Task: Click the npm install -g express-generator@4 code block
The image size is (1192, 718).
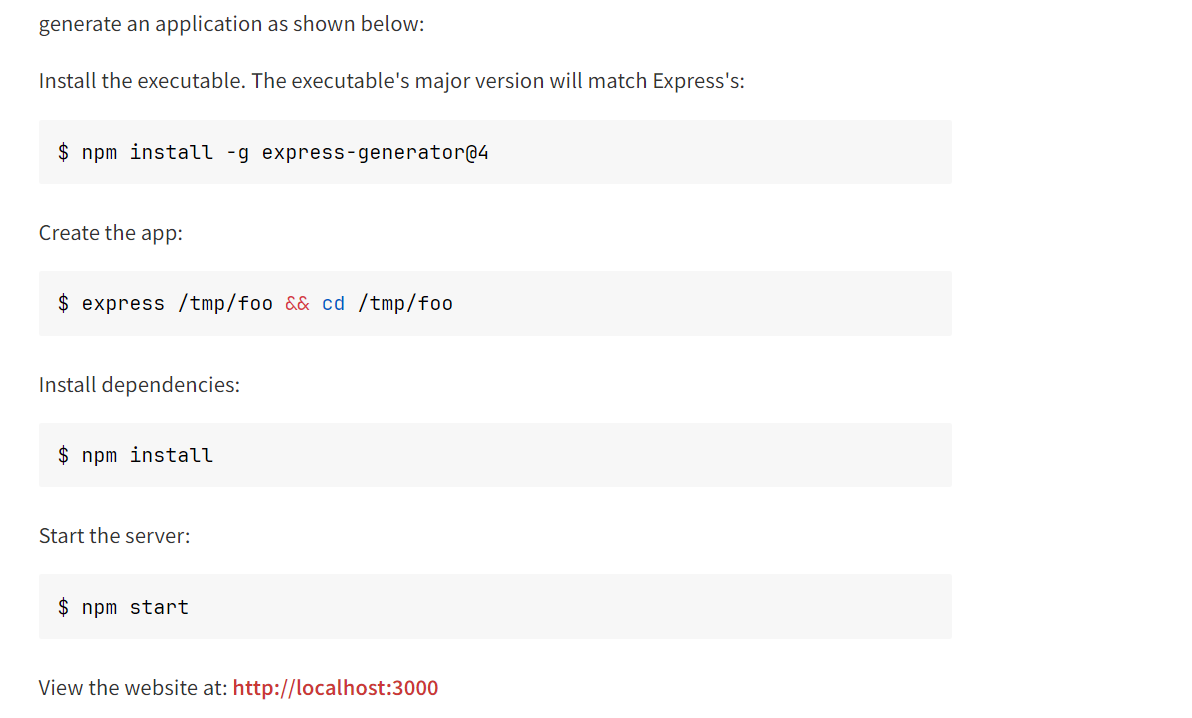Action: tap(600, 152)
